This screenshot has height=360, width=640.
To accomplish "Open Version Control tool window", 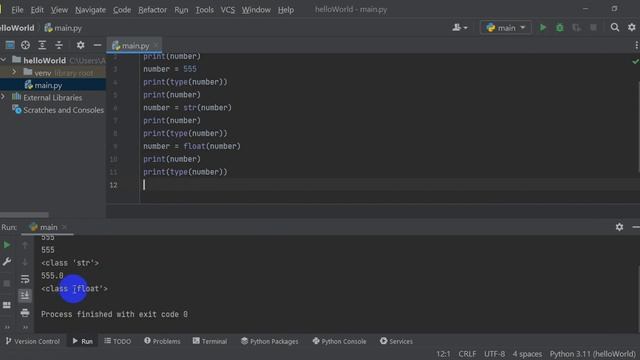I will (33, 341).
